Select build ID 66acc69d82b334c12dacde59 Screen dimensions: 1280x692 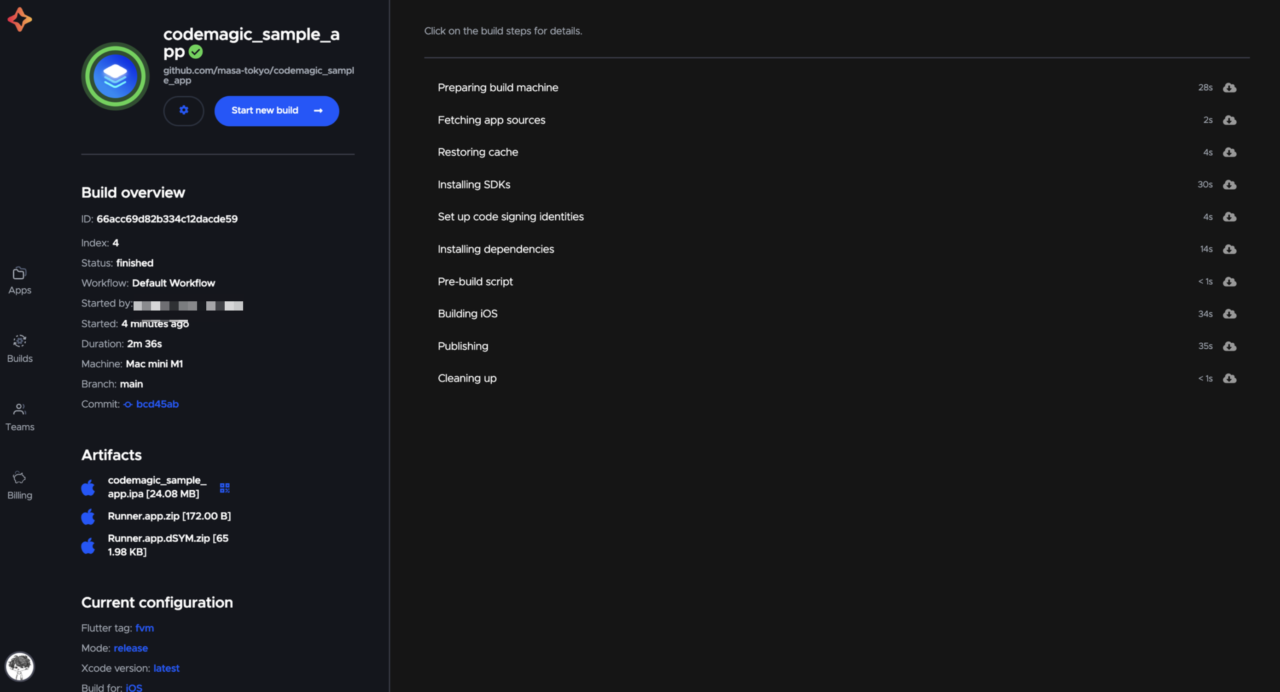(167, 219)
